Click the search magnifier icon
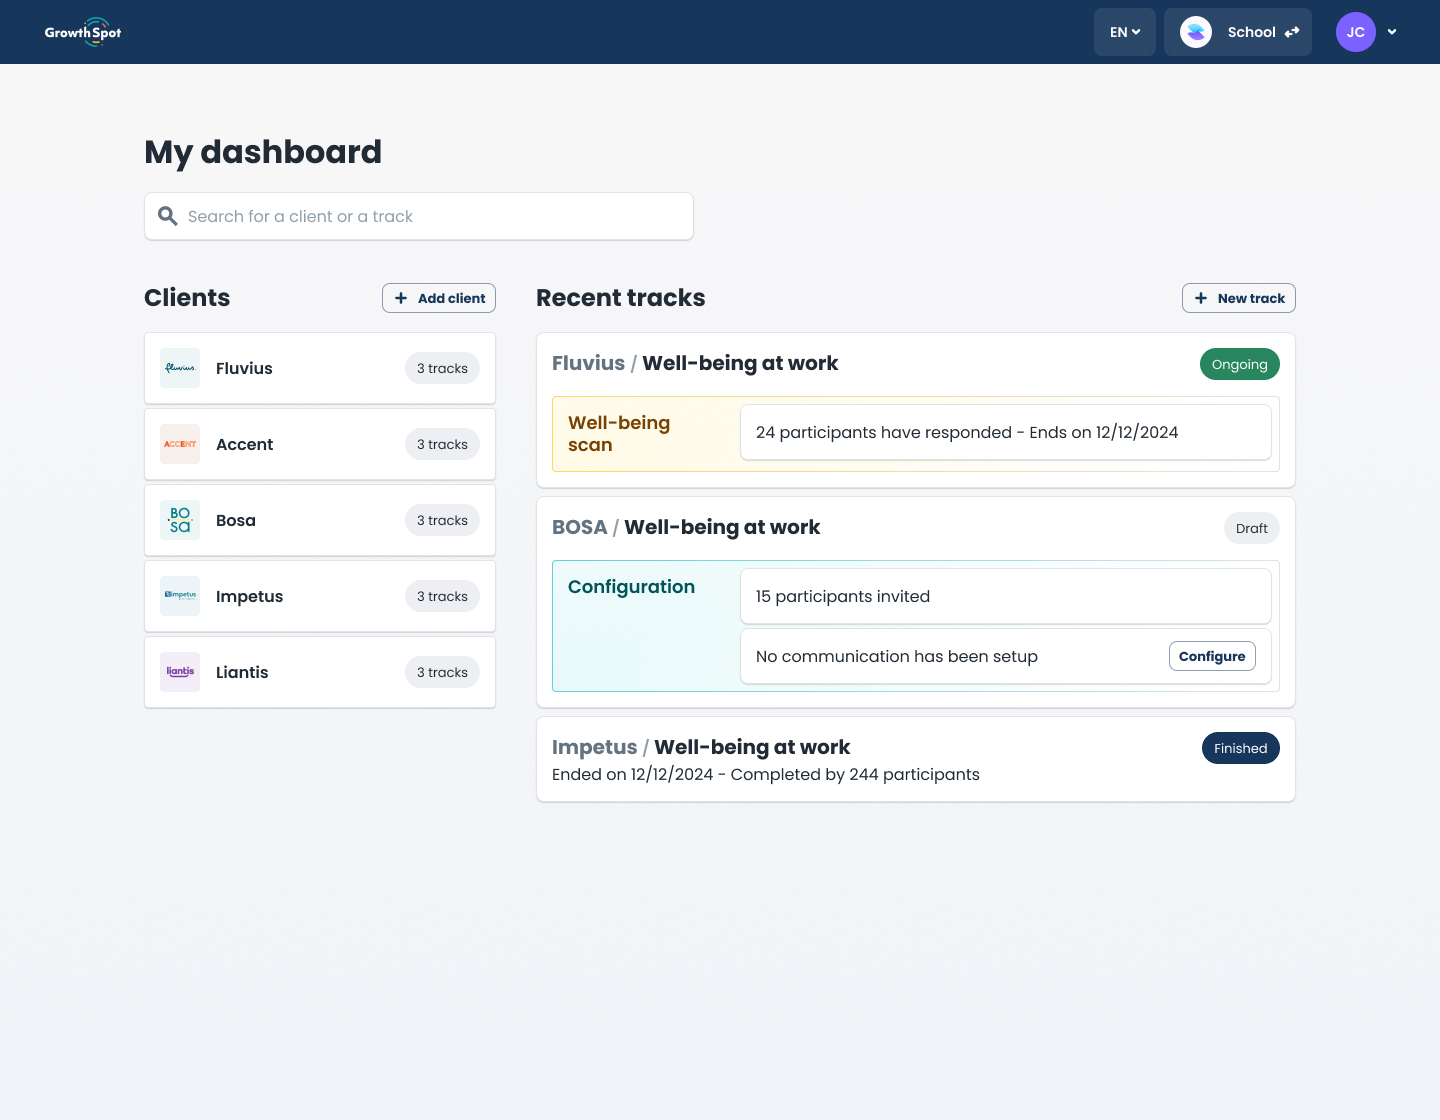Viewport: 1440px width, 1120px height. (168, 216)
